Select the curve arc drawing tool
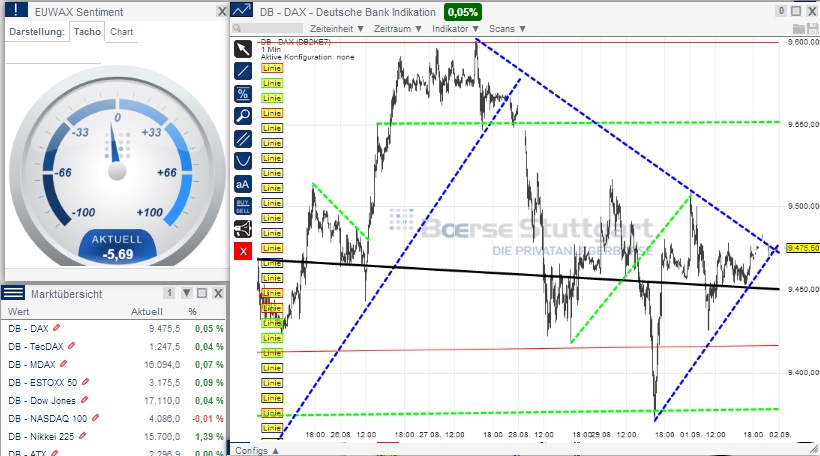820x456 pixels. 243,161
